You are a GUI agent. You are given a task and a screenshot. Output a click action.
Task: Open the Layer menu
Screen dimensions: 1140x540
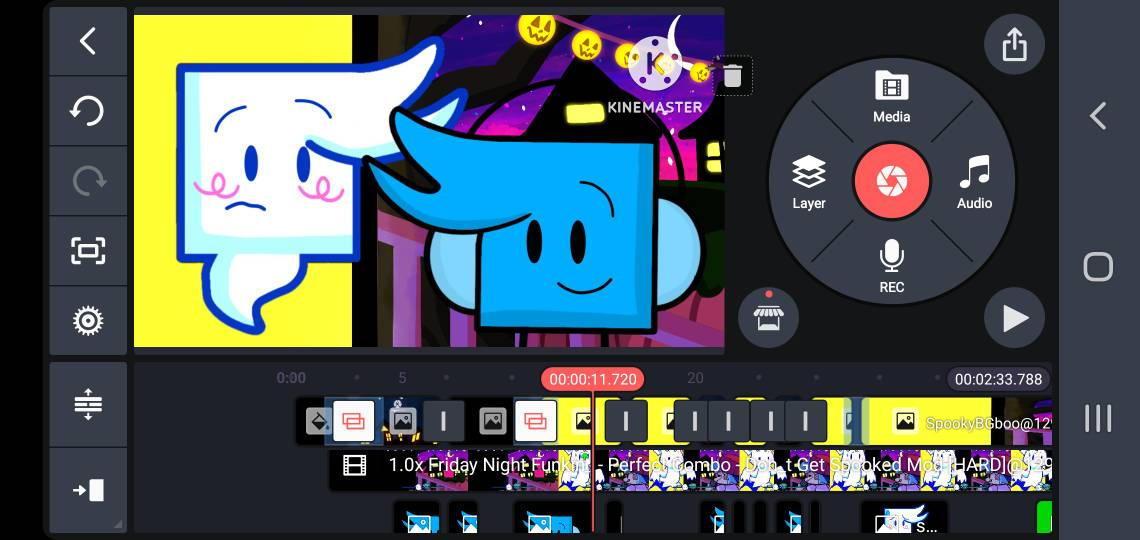click(x=808, y=182)
